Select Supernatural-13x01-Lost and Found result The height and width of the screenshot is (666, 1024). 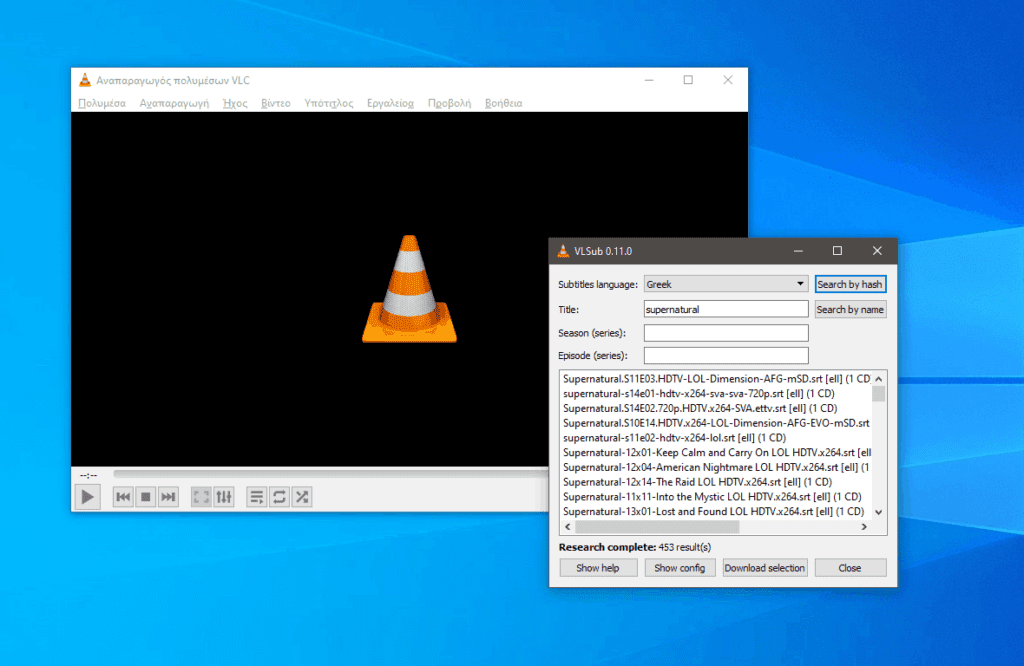(x=716, y=511)
